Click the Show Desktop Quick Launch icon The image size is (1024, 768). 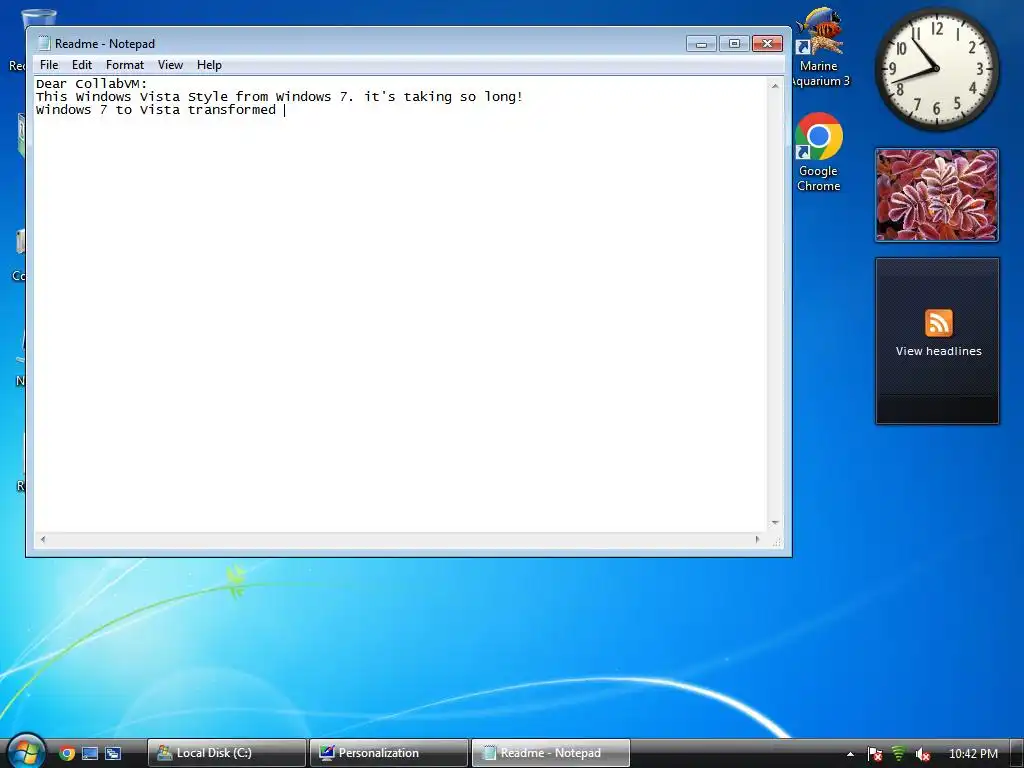pos(89,753)
